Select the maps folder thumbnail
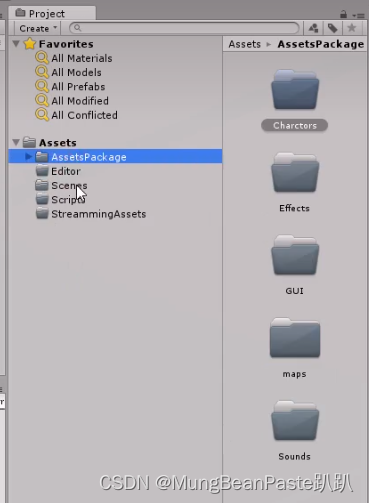Image resolution: width=369 pixels, height=503 pixels. click(x=295, y=338)
